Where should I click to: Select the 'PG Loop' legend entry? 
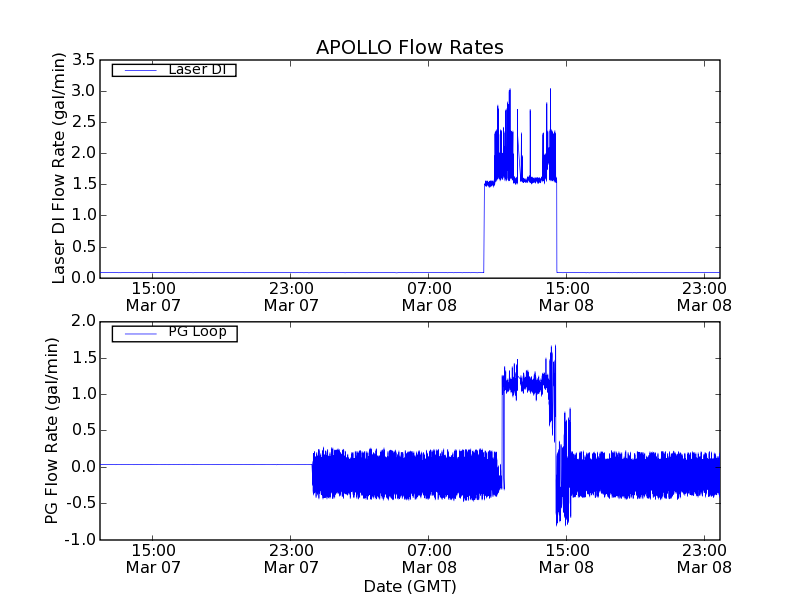pos(174,334)
